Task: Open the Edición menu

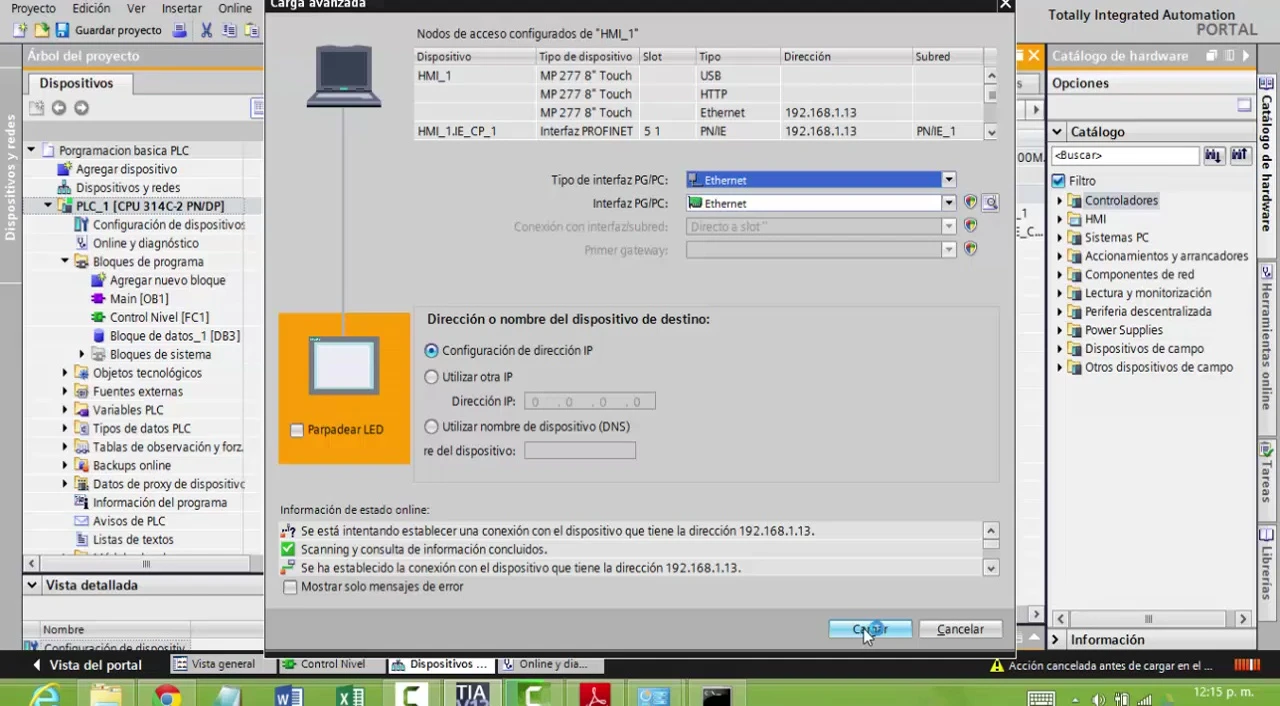Action: click(x=91, y=8)
